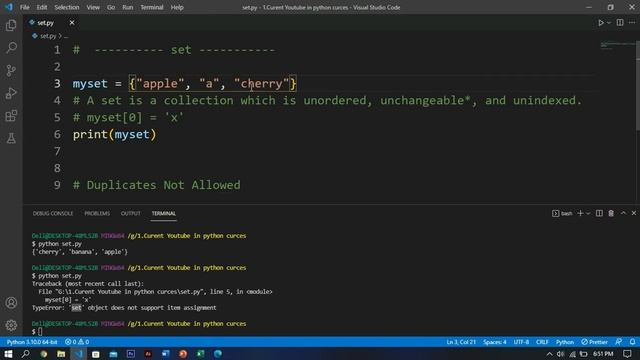Click line number 5 in gutter
Screen dimensions: 640x360
click(x=57, y=118)
